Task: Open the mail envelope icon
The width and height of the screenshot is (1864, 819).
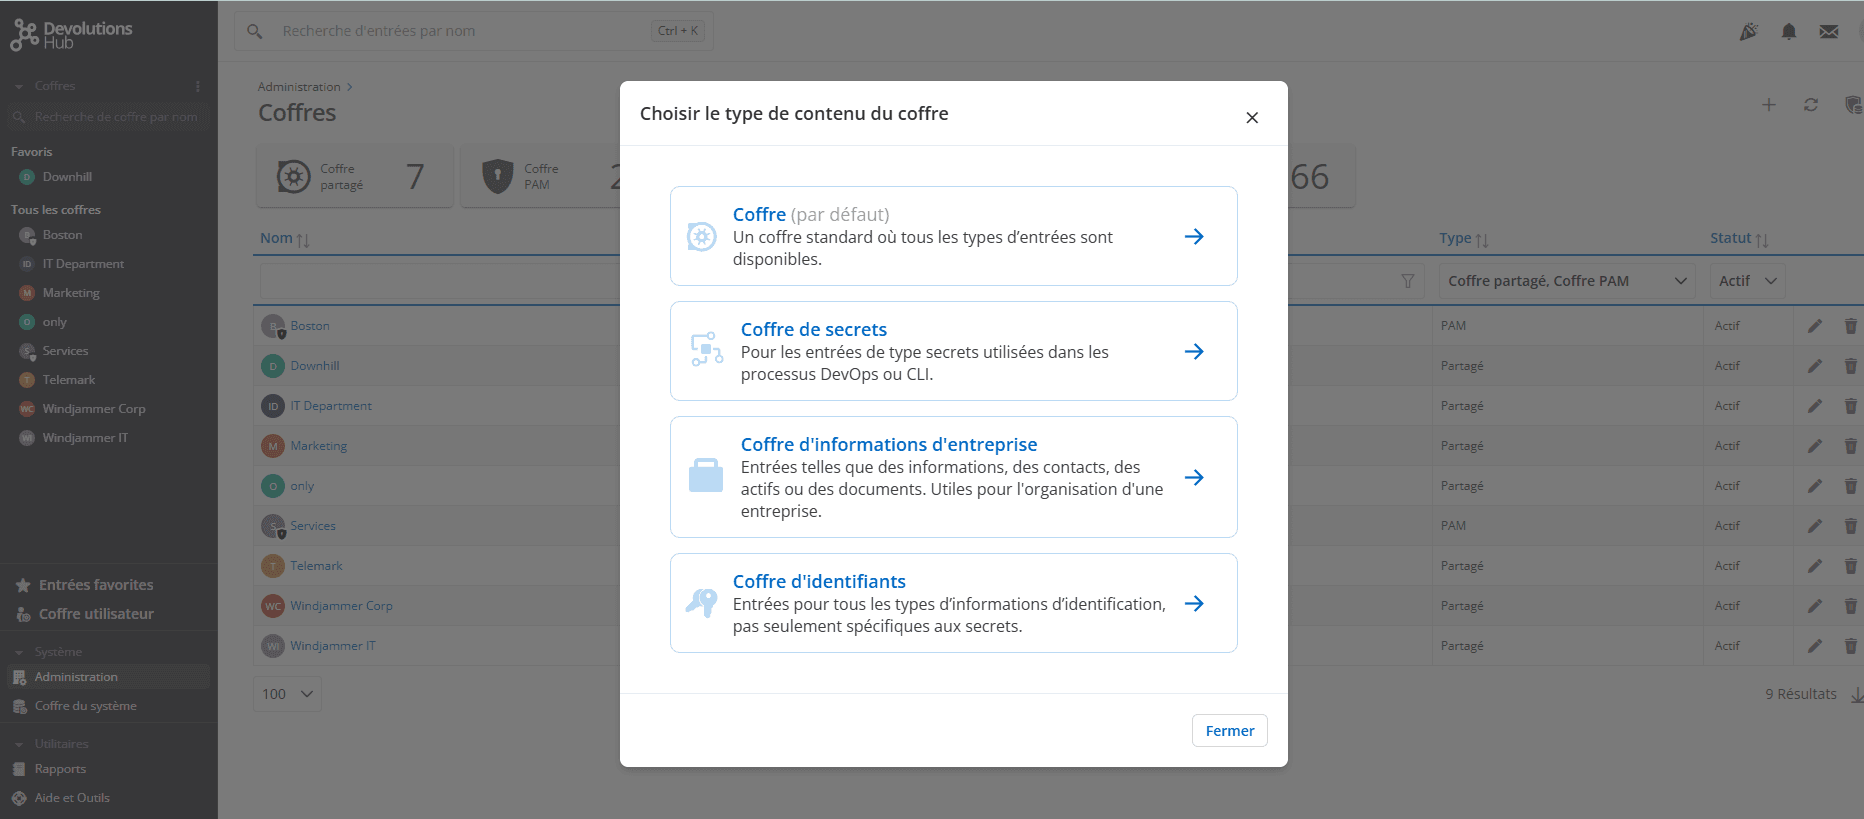Action: 1829,32
